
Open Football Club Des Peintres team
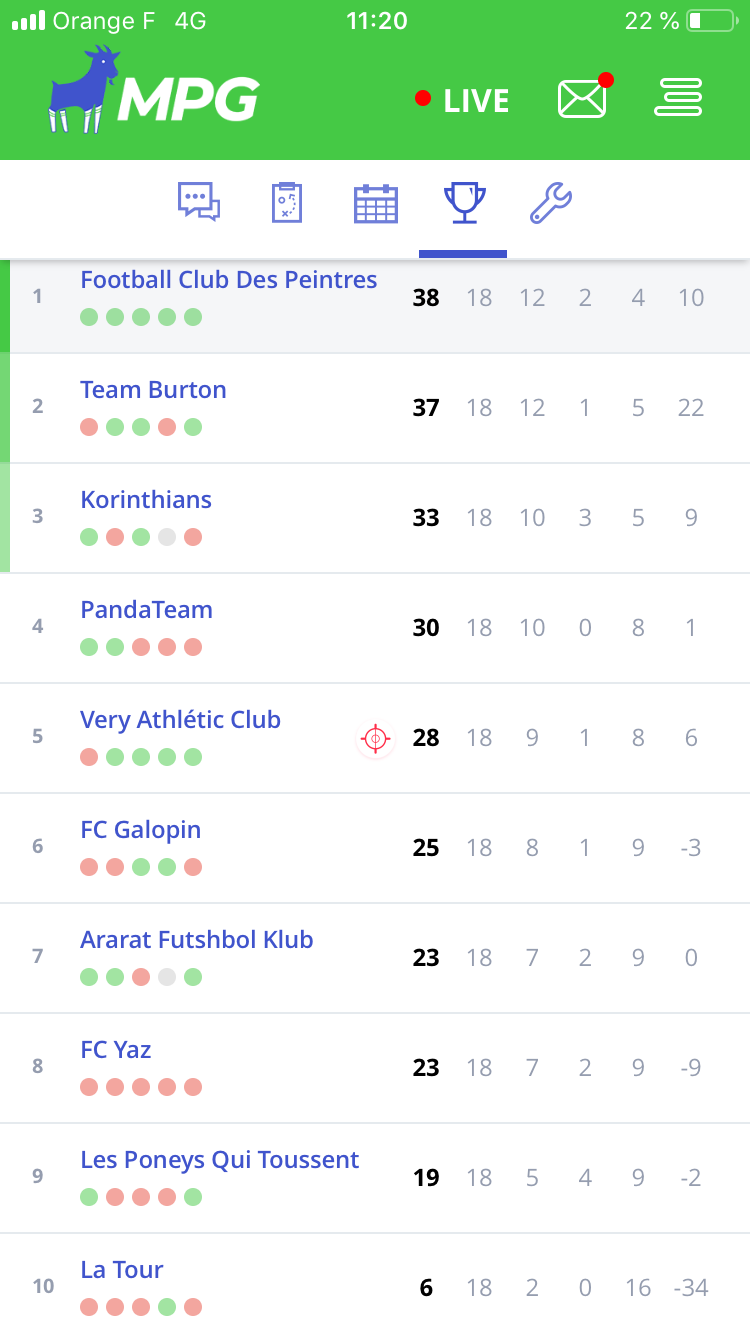pos(229,280)
